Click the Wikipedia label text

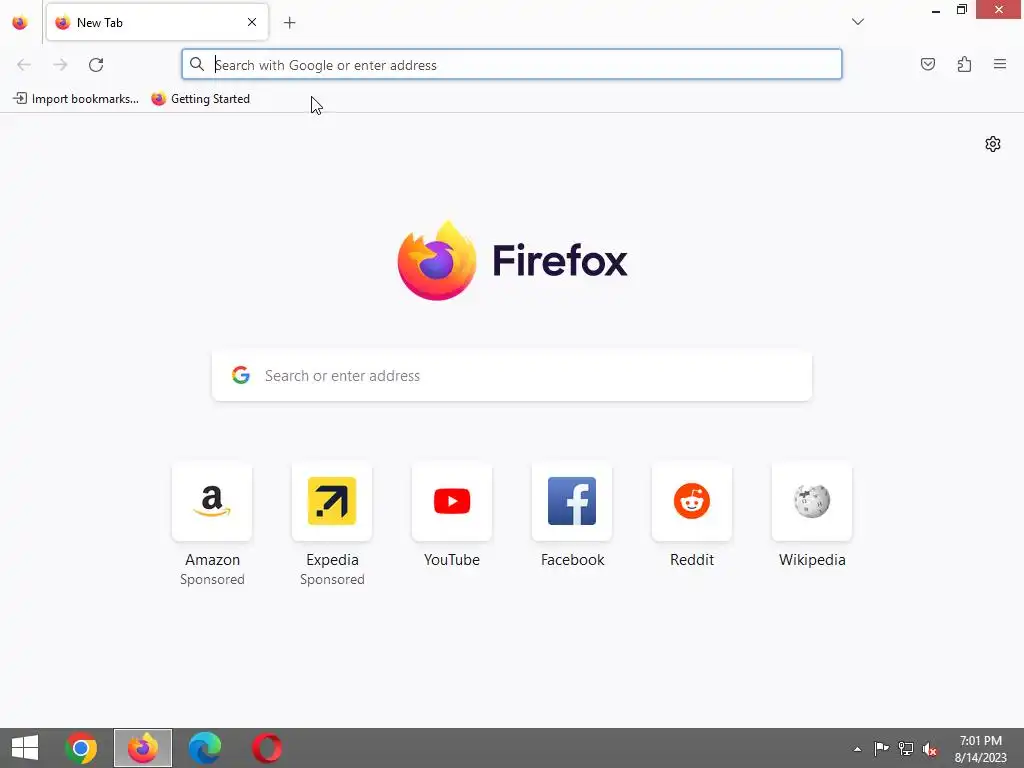[812, 560]
